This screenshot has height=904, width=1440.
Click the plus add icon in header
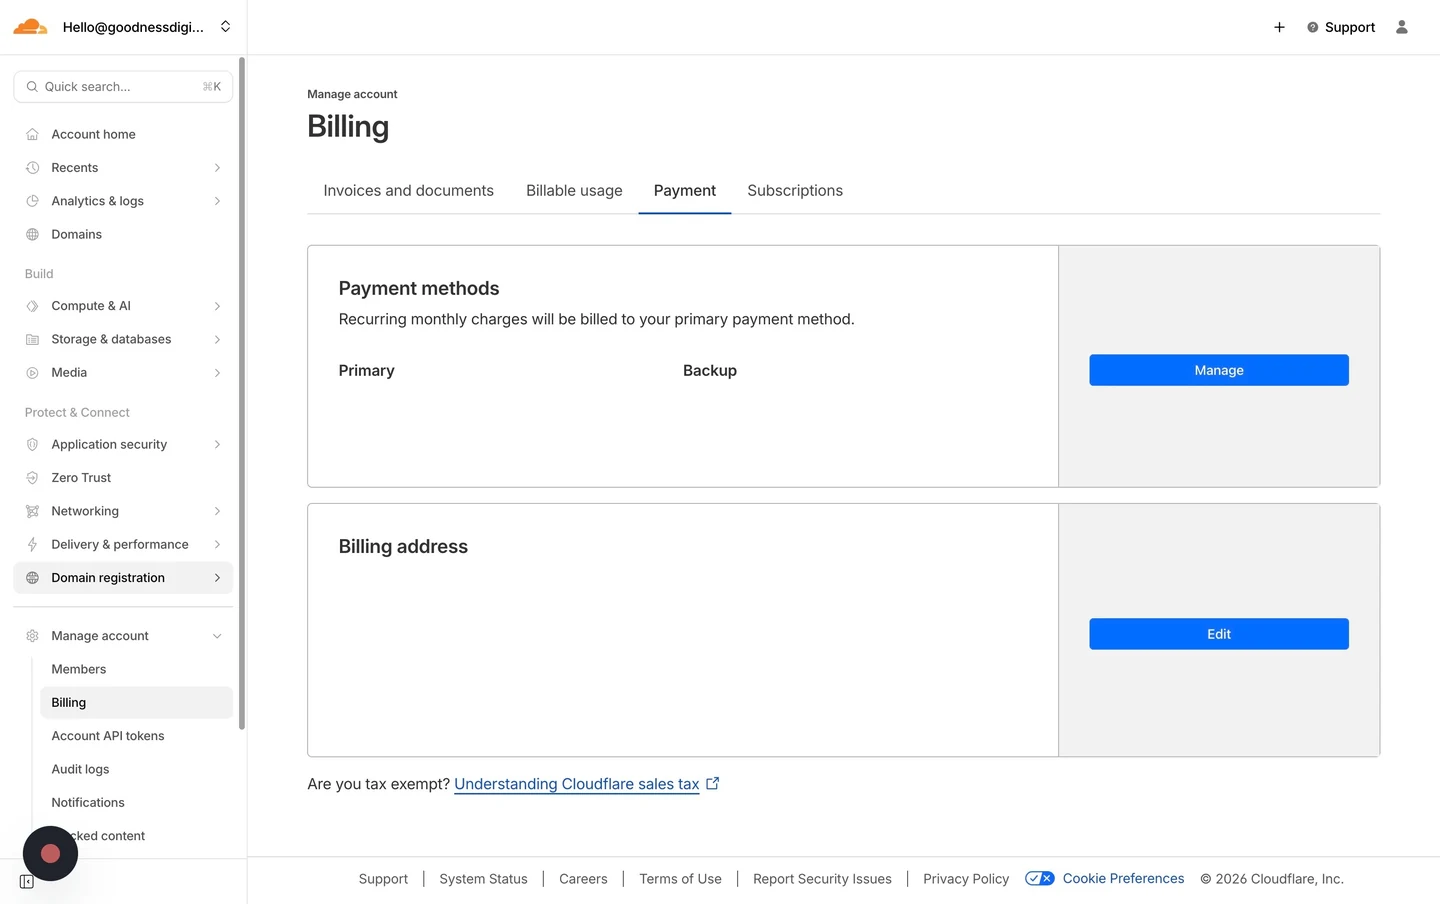(x=1279, y=27)
